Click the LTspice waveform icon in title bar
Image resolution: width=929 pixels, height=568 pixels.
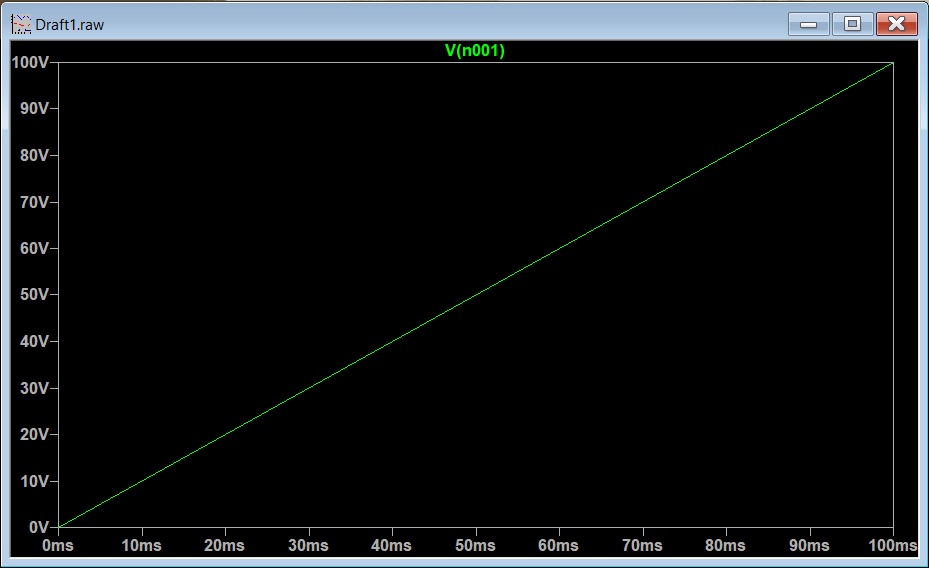pyautogui.click(x=21, y=24)
